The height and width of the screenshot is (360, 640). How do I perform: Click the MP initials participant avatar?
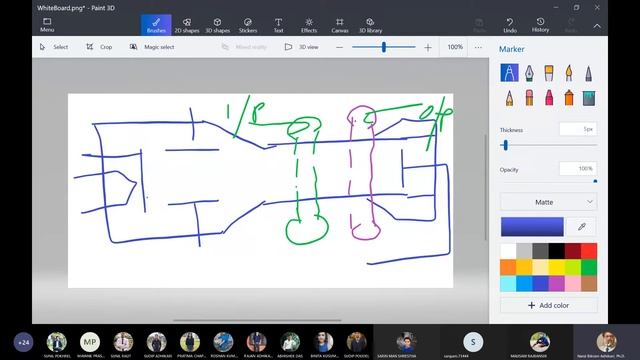[x=90, y=342]
